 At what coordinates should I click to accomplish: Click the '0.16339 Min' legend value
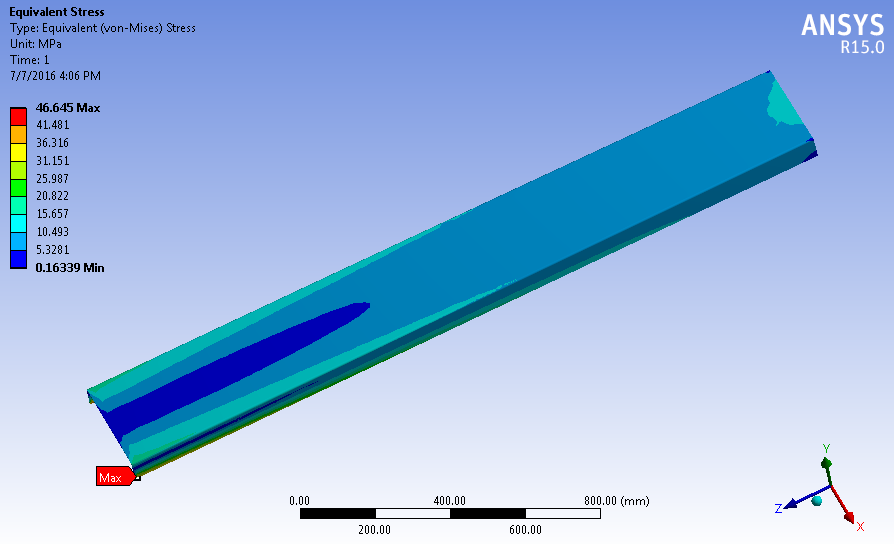(x=70, y=267)
